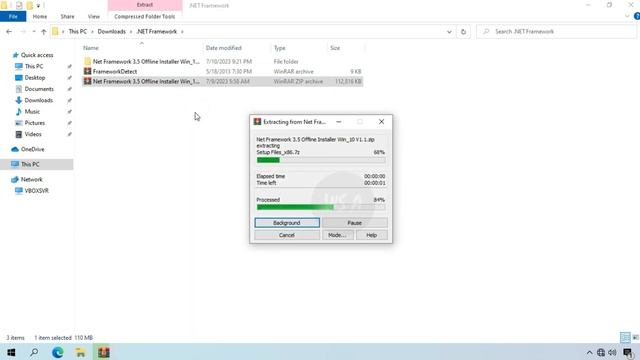This screenshot has height=360, width=640.
Task: Minimize the Extracting dialog
Action: (339, 122)
